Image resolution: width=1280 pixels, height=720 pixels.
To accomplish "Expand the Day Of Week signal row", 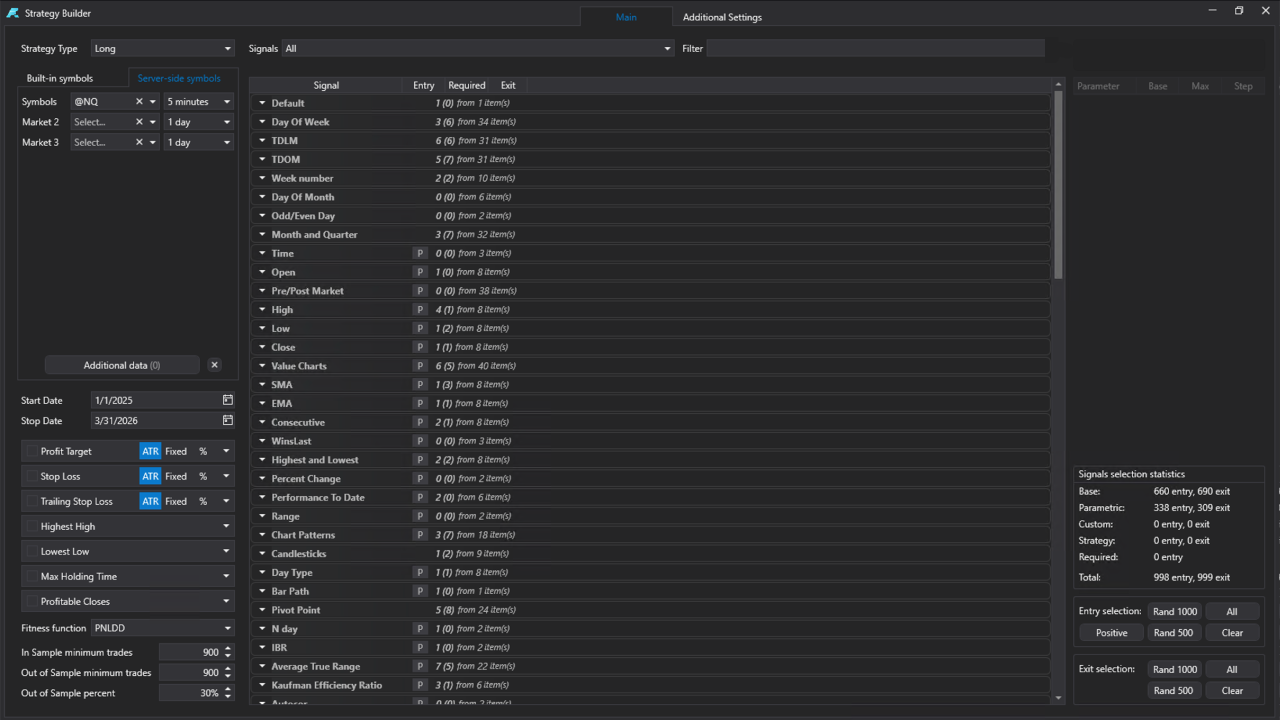I will (263, 121).
